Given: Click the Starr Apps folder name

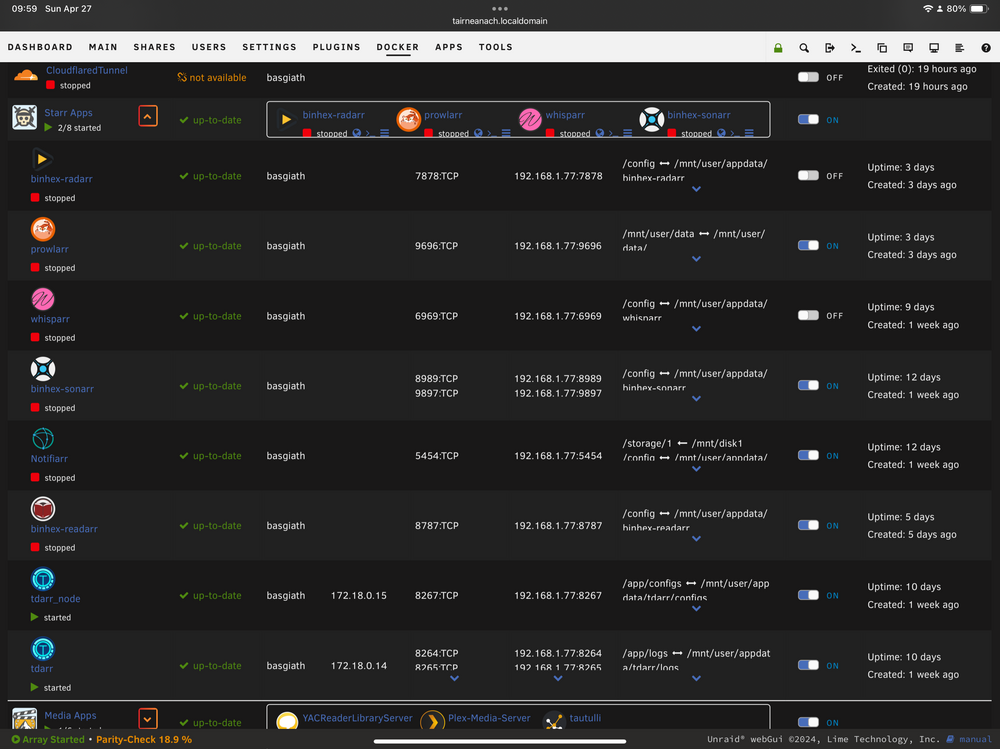Looking at the screenshot, I should pyautogui.click(x=68, y=112).
